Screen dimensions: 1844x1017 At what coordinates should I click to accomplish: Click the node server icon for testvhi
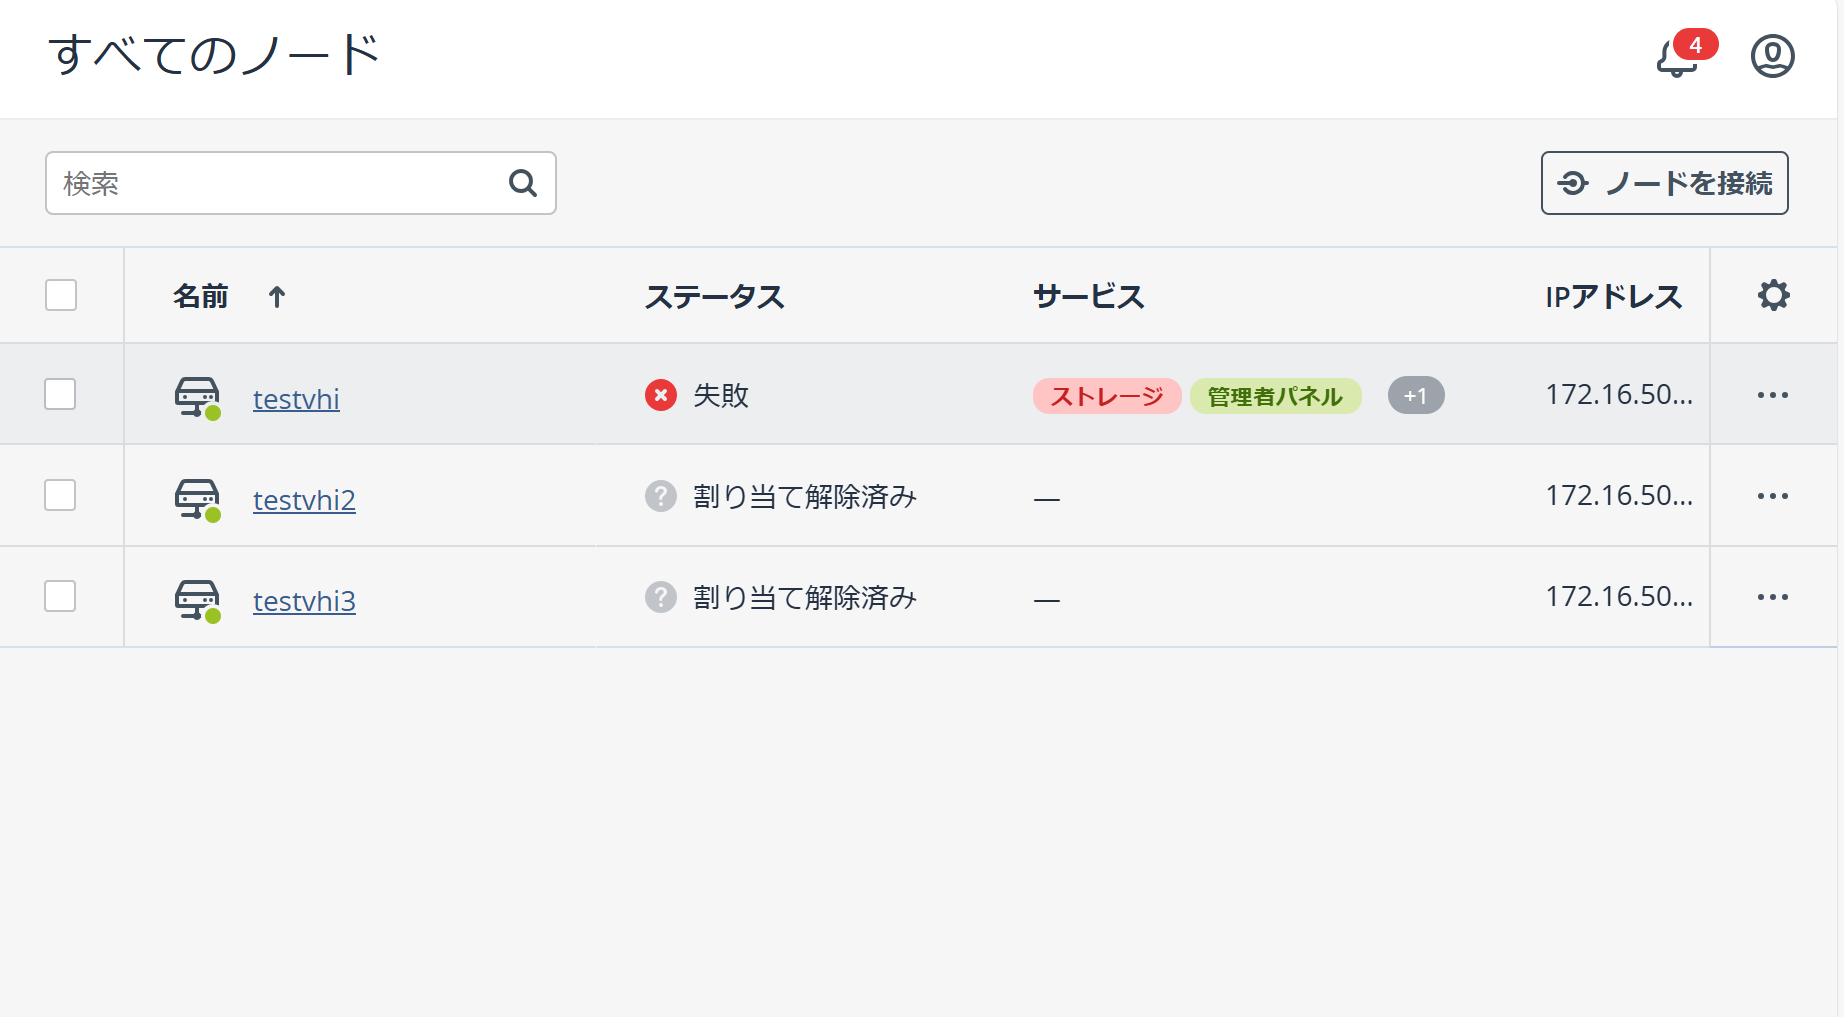pos(198,398)
